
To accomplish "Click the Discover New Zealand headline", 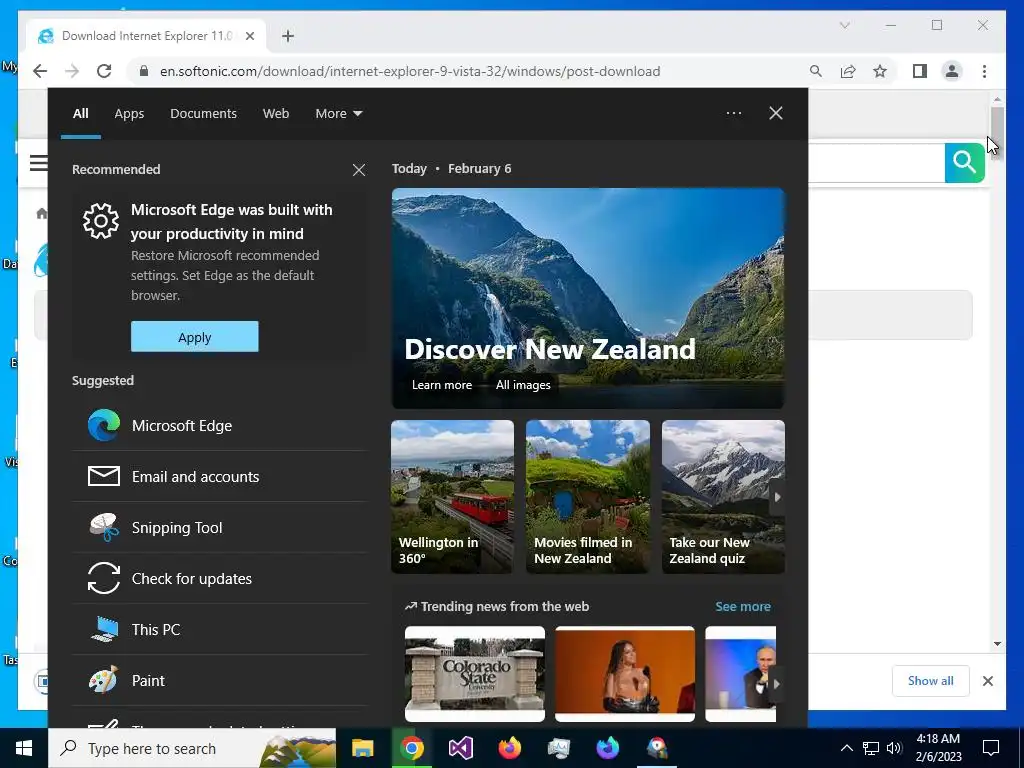I will click(x=550, y=349).
